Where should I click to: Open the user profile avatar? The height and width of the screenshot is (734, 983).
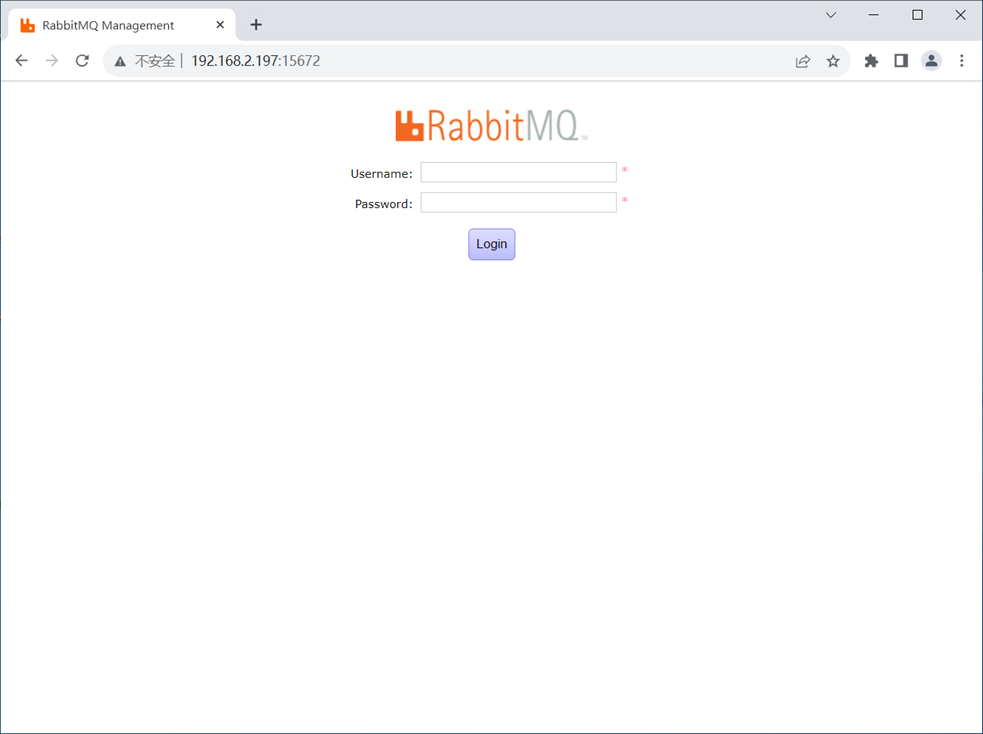(x=932, y=61)
